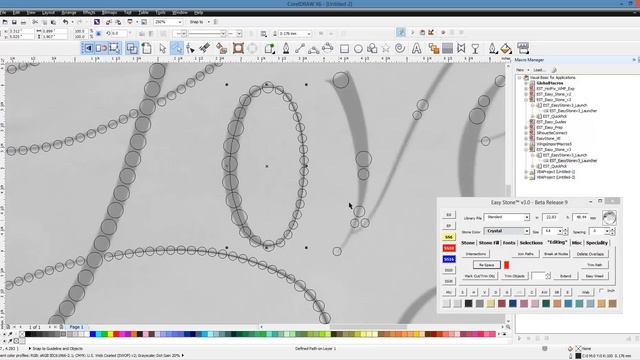Screen dimensions: 640x360
Task: Open the Library File dropdown
Action: click(x=527, y=217)
